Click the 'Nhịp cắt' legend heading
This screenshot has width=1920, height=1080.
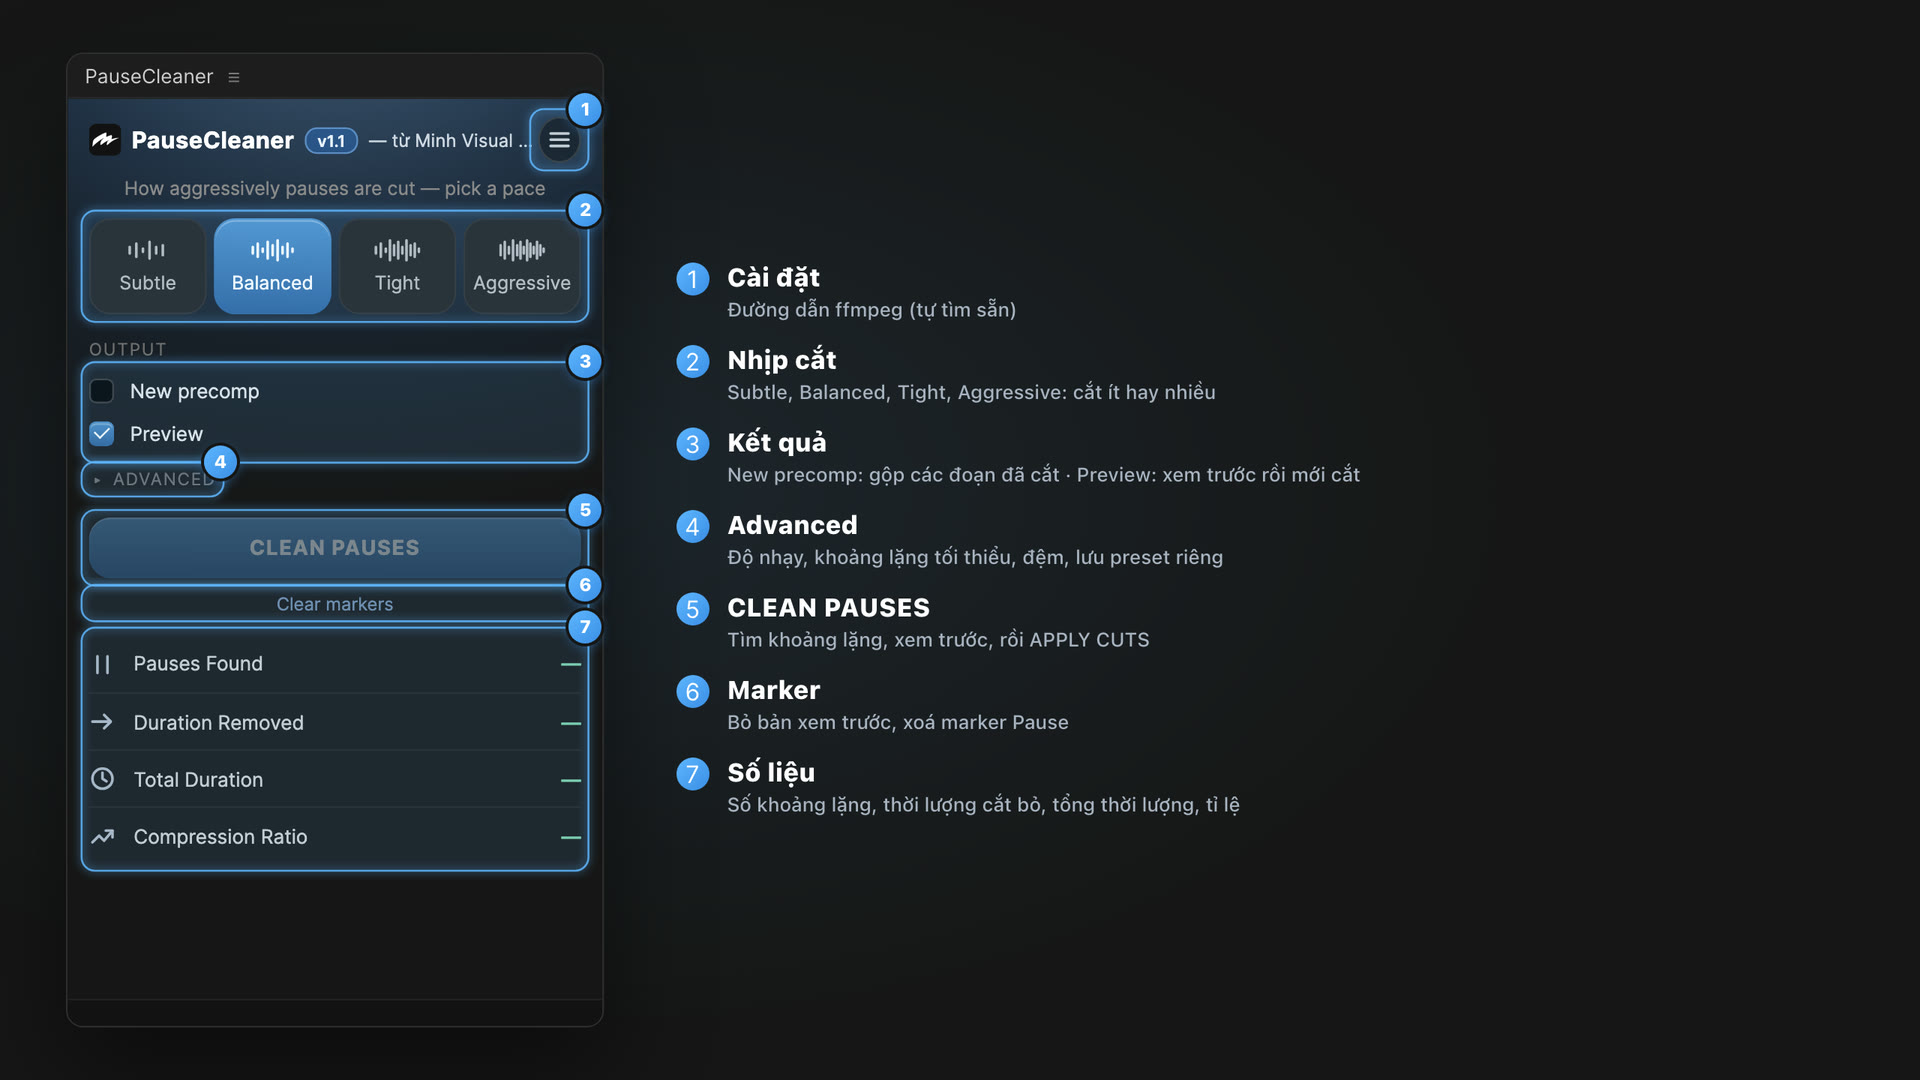click(782, 360)
